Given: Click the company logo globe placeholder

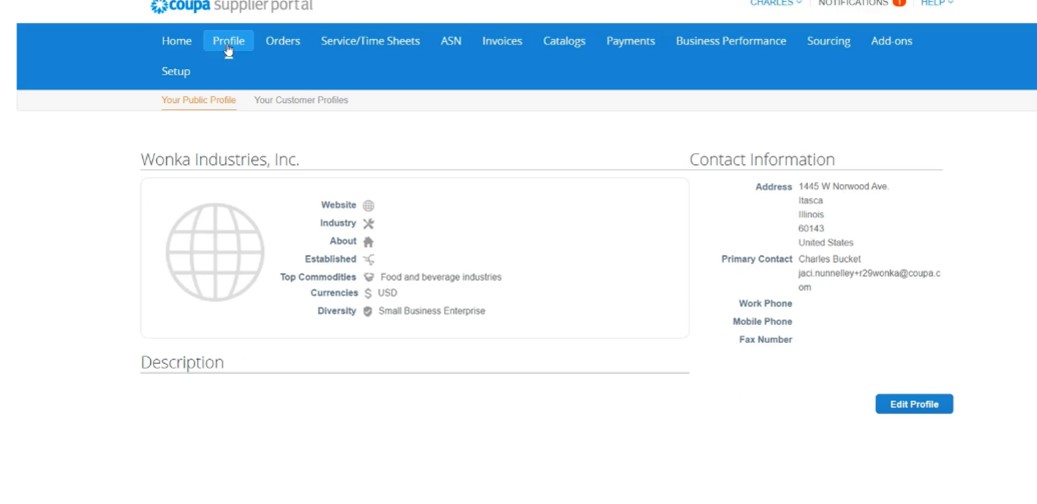Looking at the screenshot, I should [x=215, y=253].
